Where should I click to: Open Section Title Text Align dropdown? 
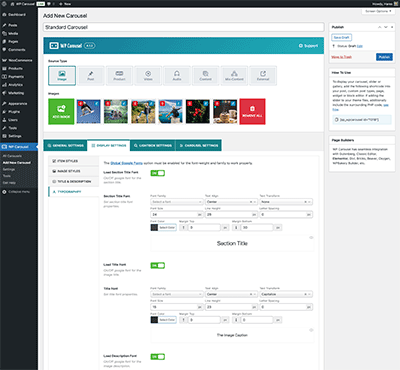pyautogui.click(x=231, y=202)
